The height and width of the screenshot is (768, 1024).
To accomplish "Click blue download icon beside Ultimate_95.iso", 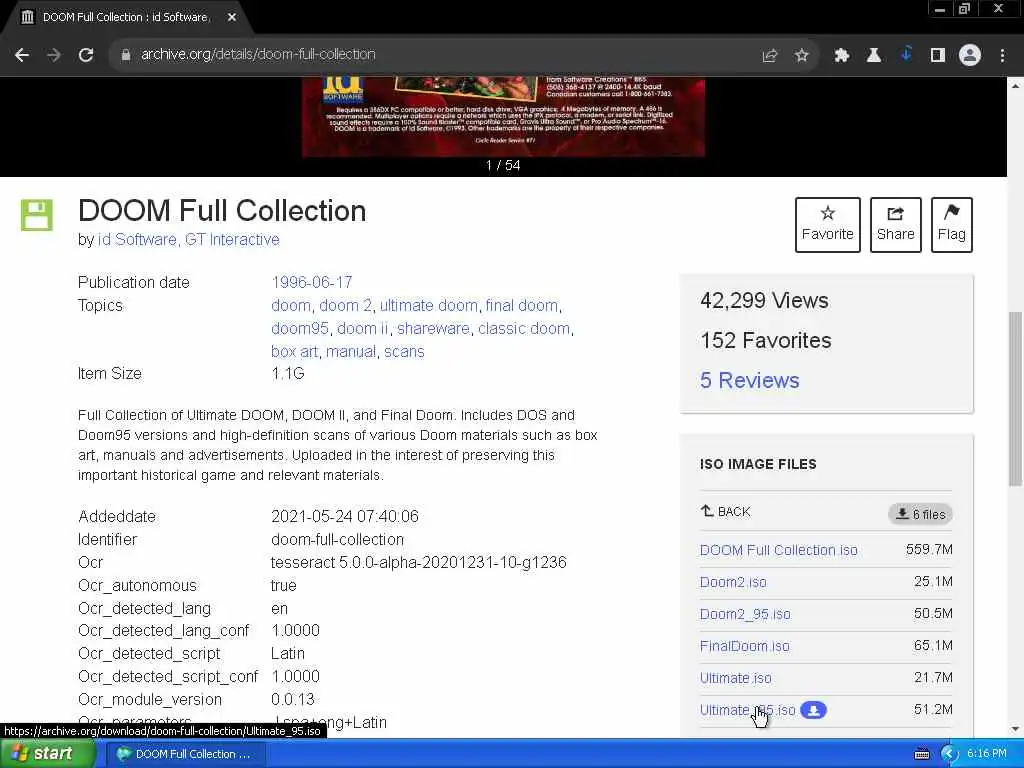I will coord(814,710).
